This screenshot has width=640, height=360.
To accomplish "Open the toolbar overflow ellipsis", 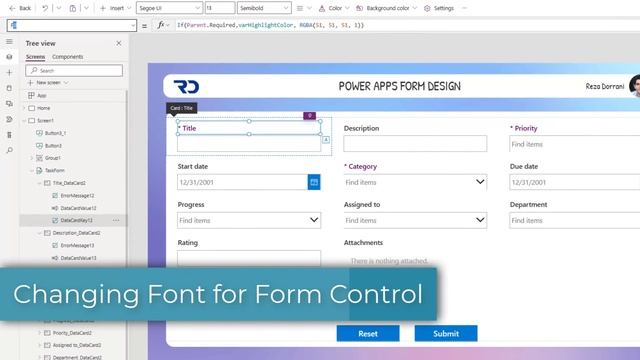I will point(464,8).
